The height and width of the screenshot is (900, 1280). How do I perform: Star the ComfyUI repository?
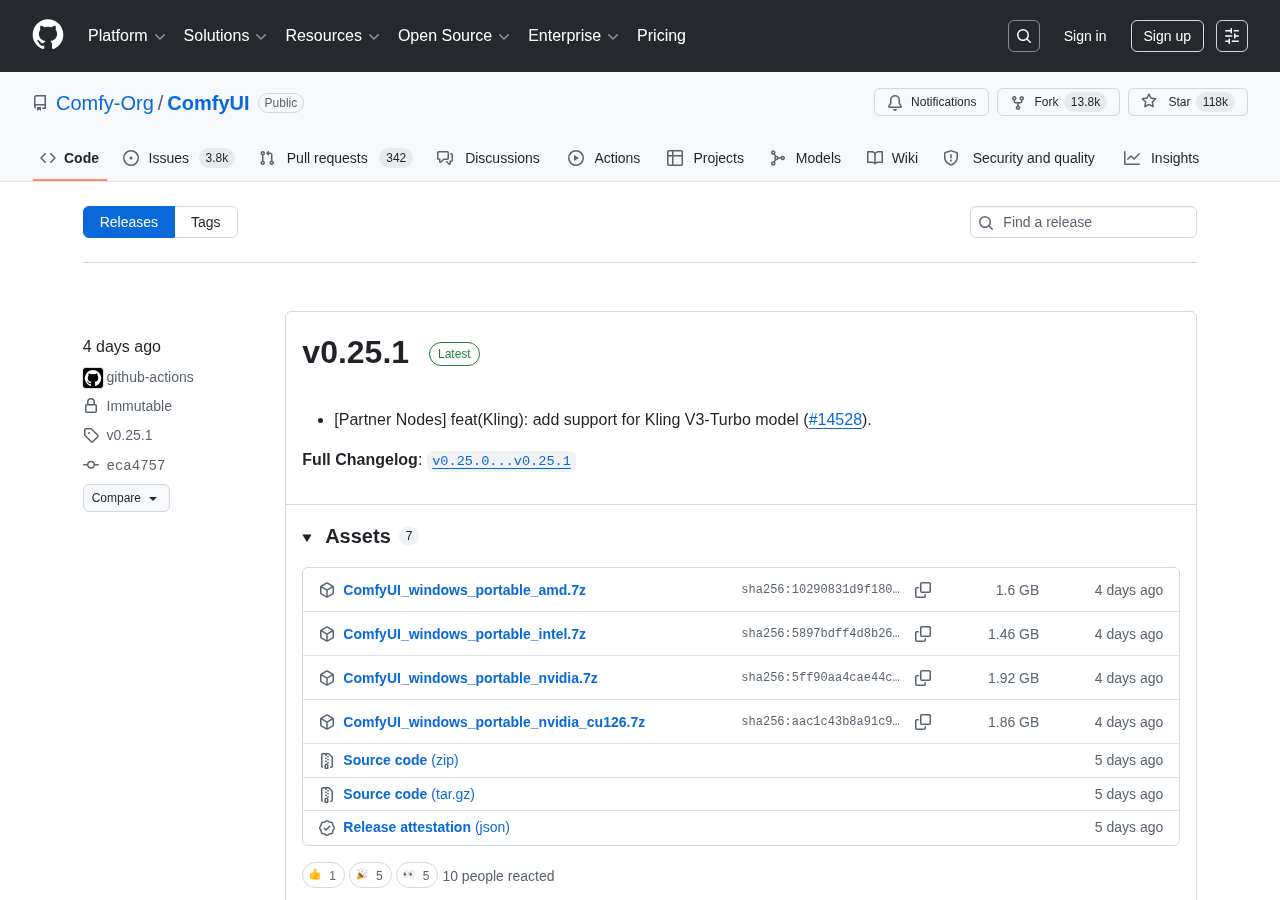click(1188, 102)
